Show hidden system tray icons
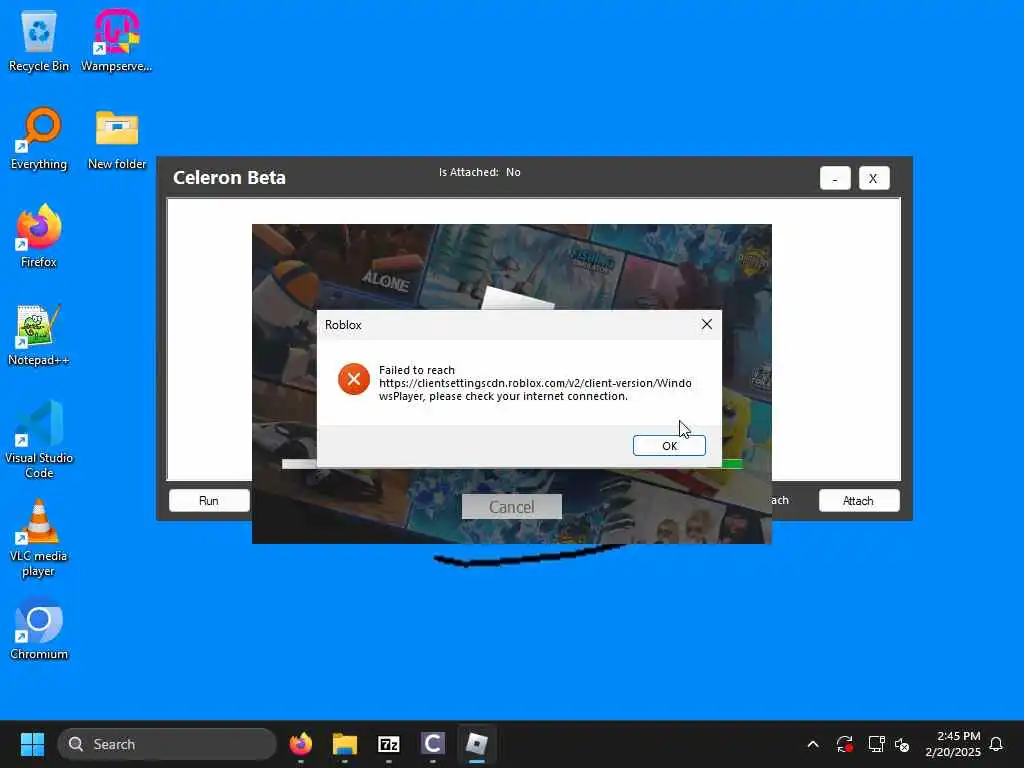 click(813, 744)
